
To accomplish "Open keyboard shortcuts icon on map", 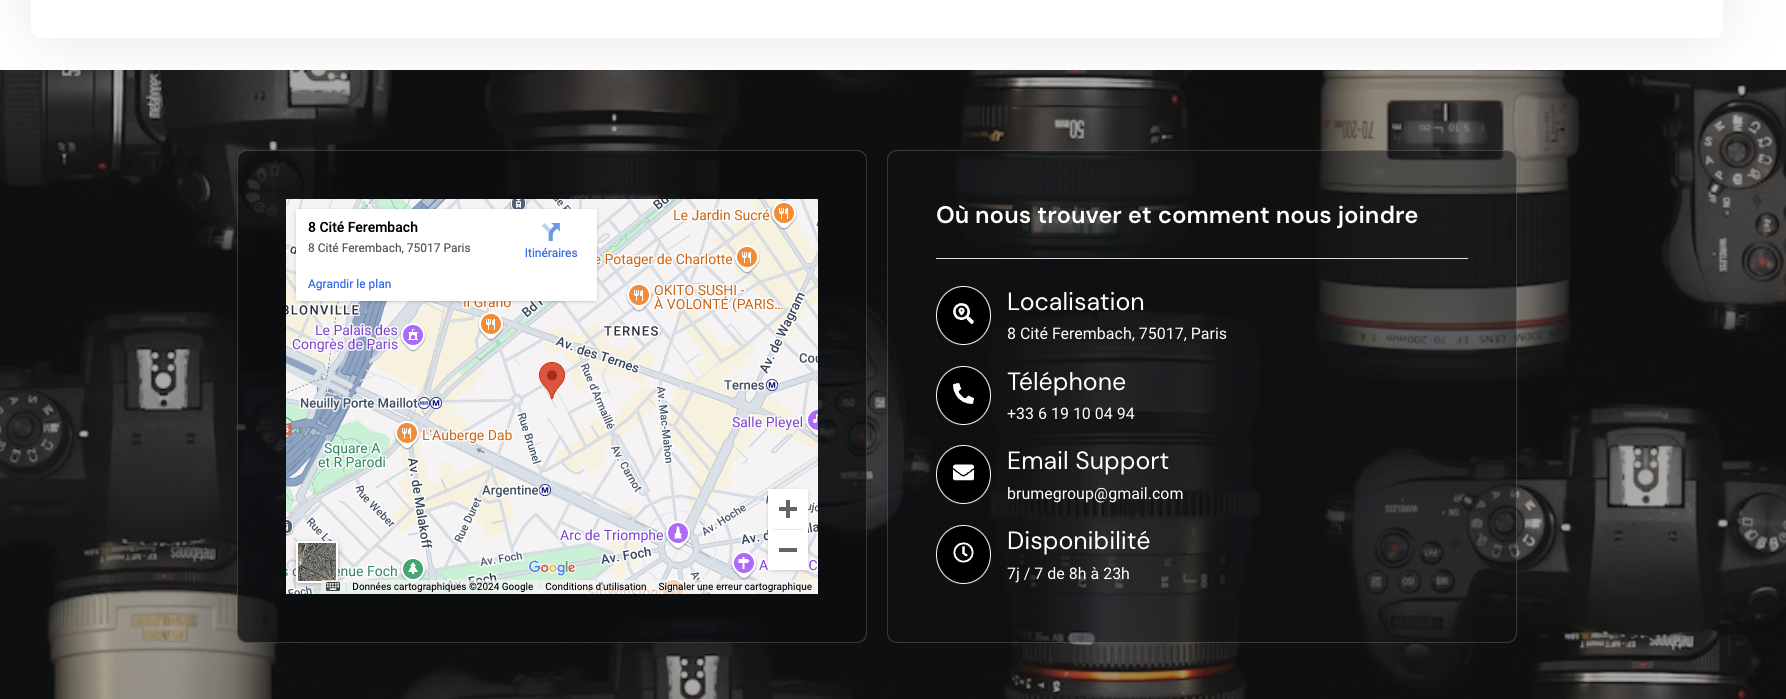I will (333, 587).
